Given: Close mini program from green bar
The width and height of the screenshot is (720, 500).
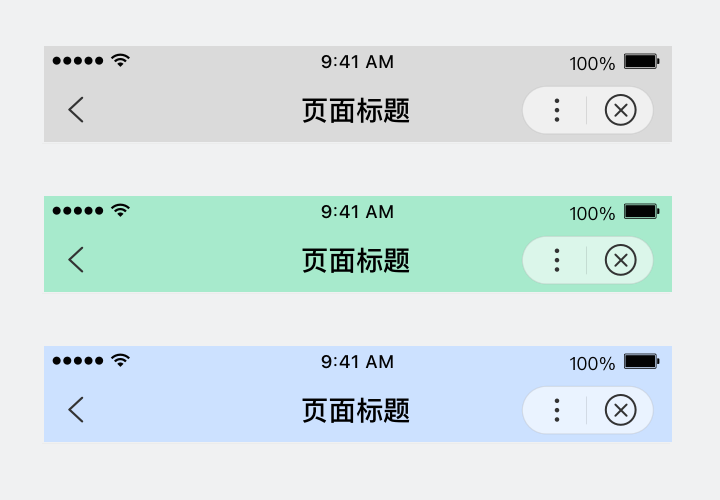Looking at the screenshot, I should click(621, 260).
